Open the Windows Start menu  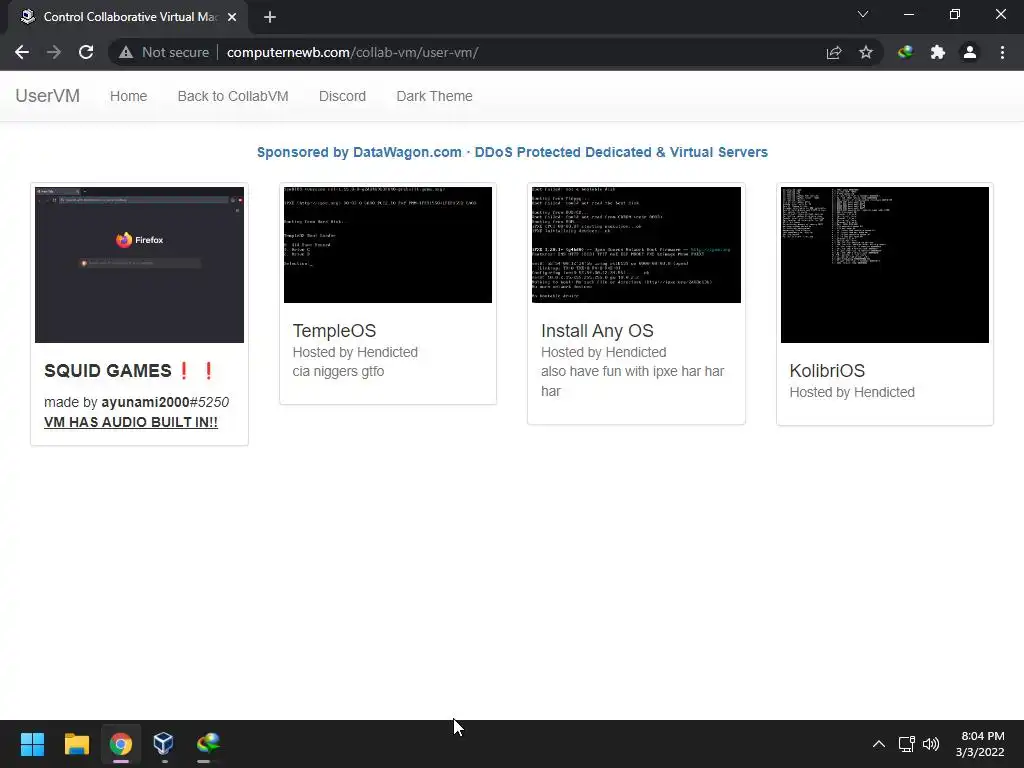point(32,744)
